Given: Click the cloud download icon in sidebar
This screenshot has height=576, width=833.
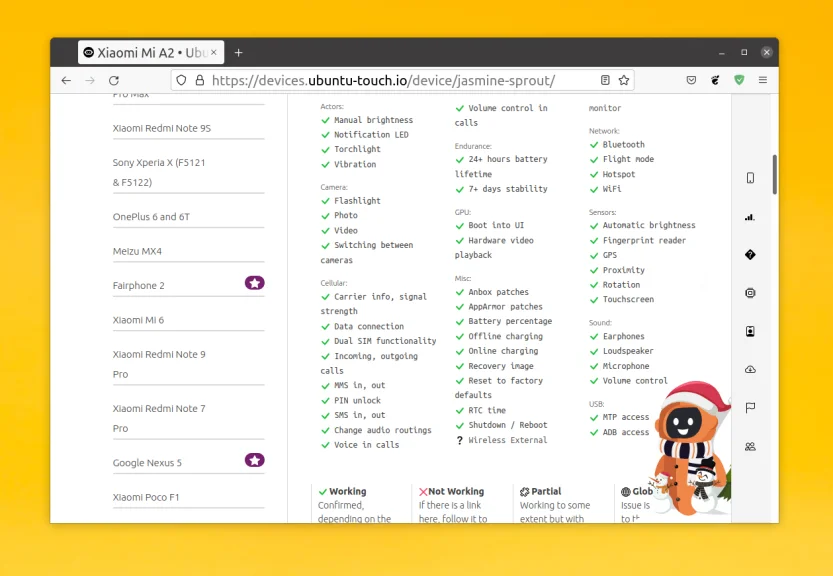Looking at the screenshot, I should click(x=750, y=369).
